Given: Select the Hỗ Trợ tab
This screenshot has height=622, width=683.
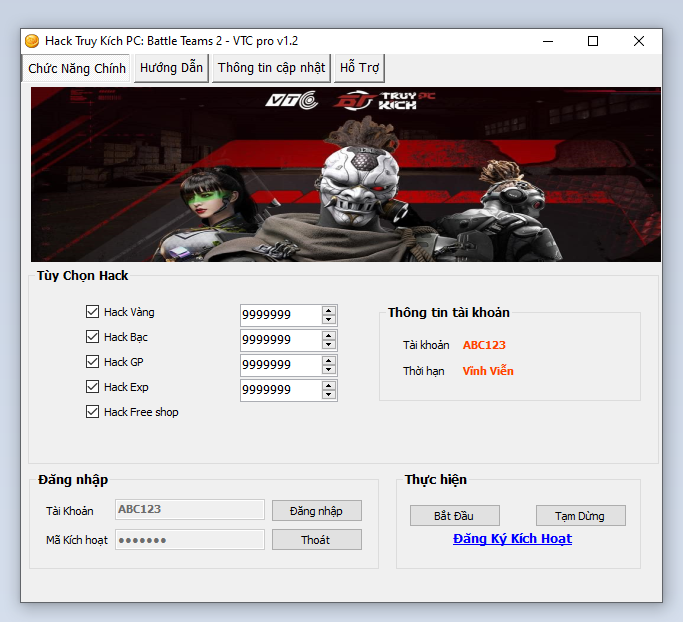Looking at the screenshot, I should (x=359, y=68).
